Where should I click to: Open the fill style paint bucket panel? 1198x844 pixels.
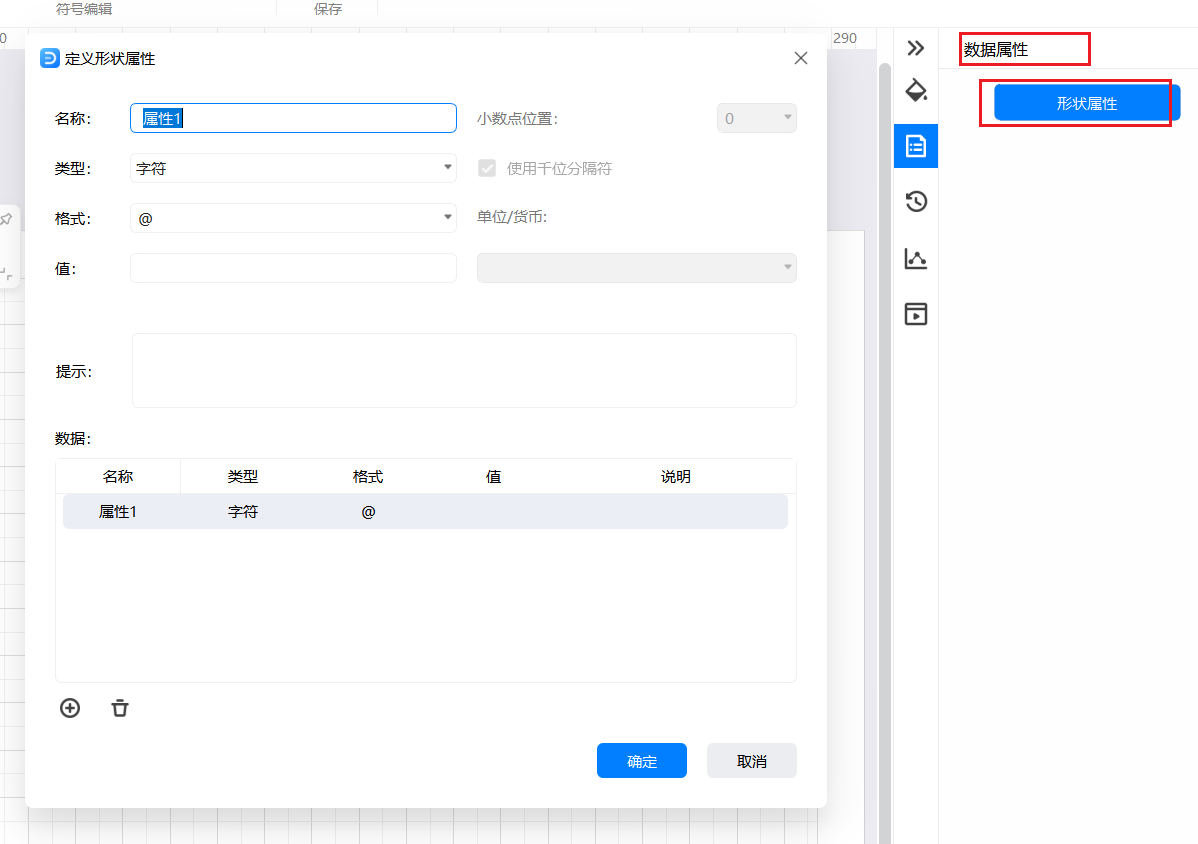click(916, 91)
